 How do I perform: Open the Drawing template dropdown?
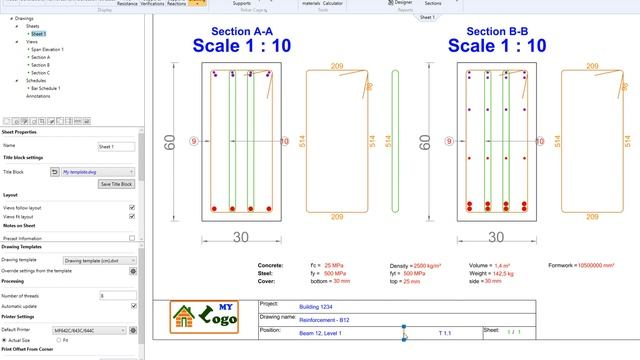pos(100,260)
